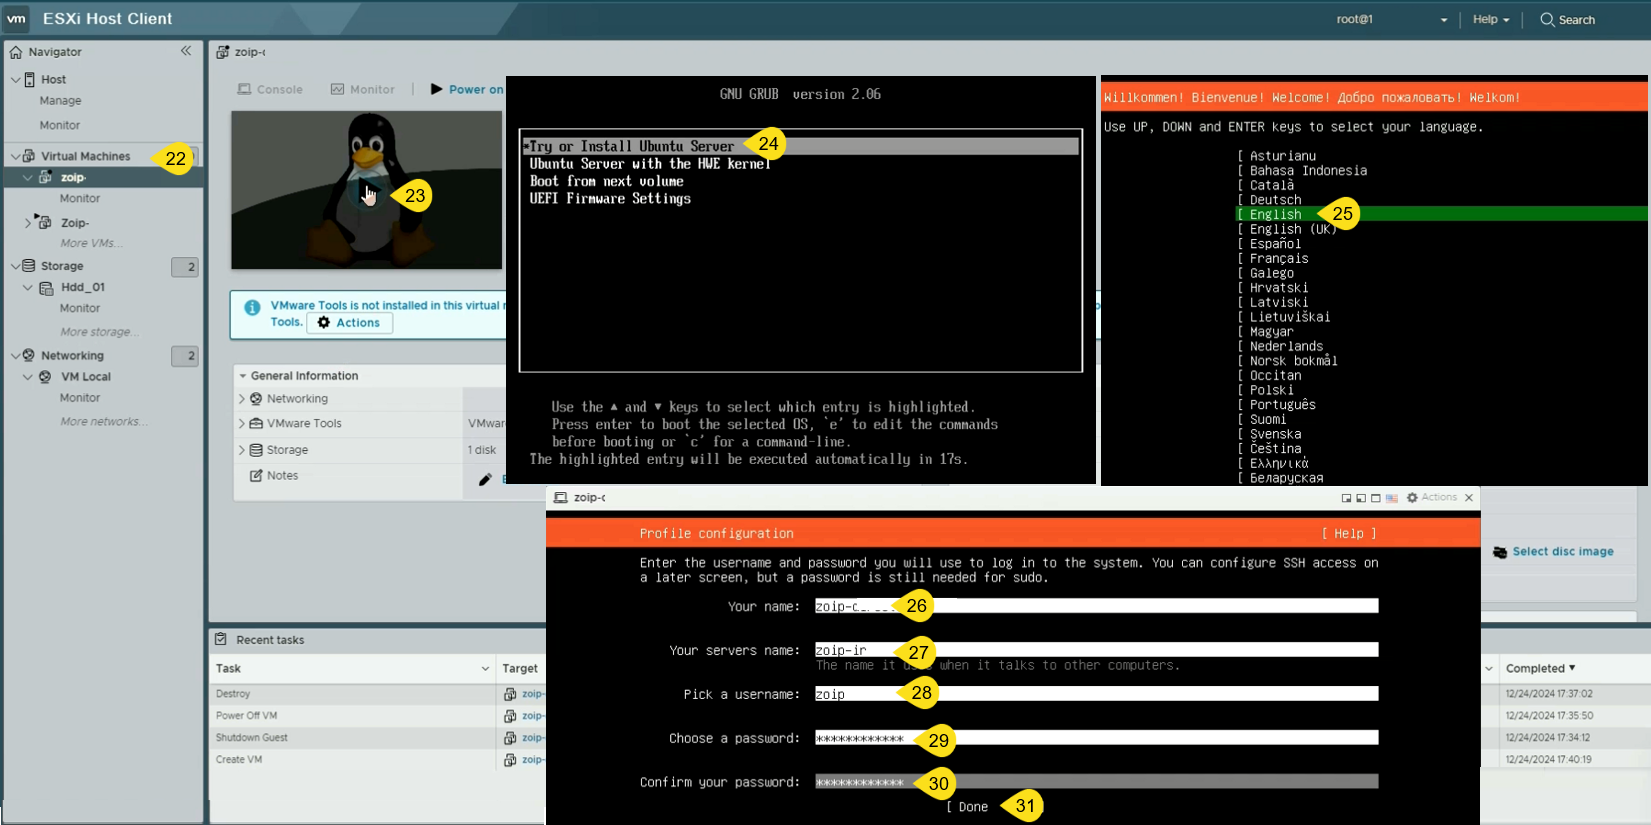Image resolution: width=1651 pixels, height=825 pixels.
Task: Collapse the Storage tree node
Action: (x=15, y=266)
